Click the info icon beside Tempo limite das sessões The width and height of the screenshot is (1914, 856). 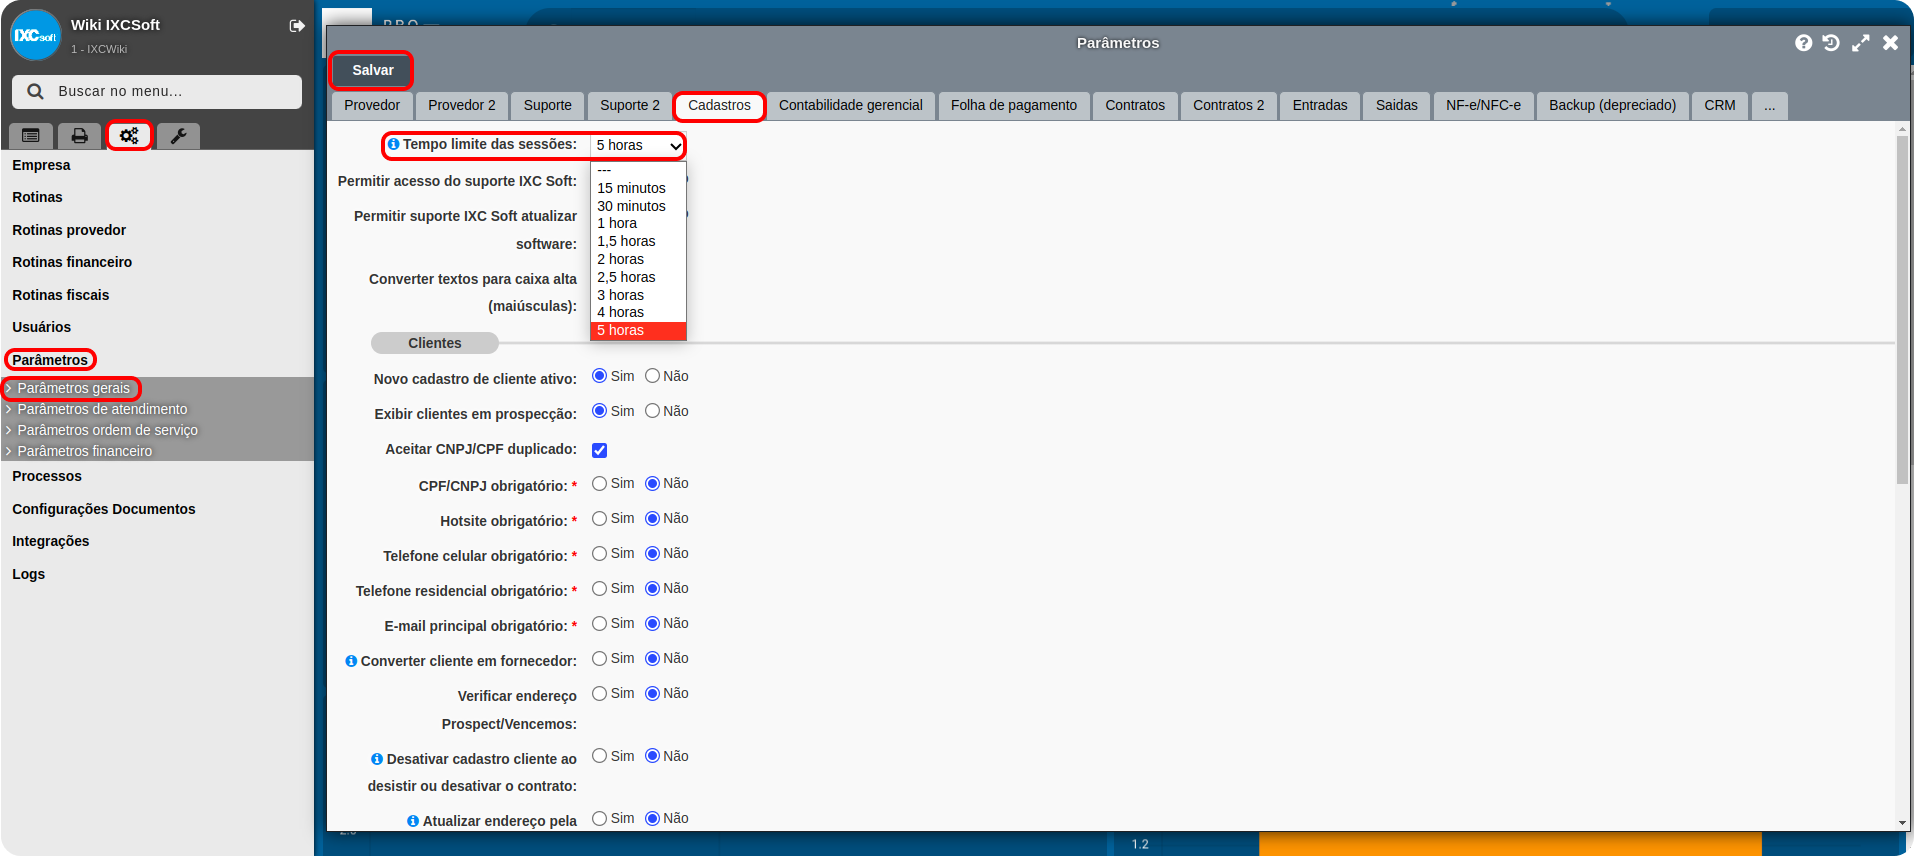(393, 144)
